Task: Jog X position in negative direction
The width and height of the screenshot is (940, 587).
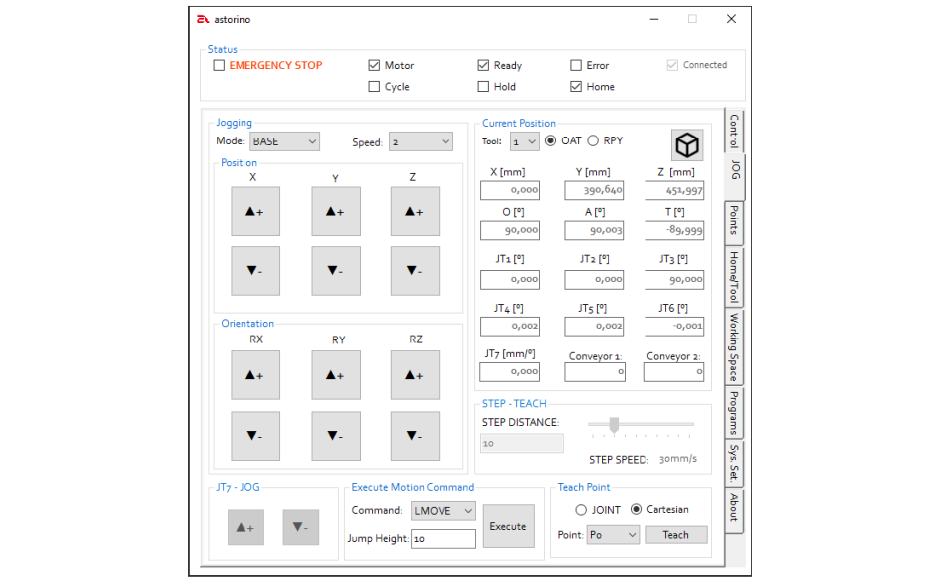Action: click(x=255, y=270)
